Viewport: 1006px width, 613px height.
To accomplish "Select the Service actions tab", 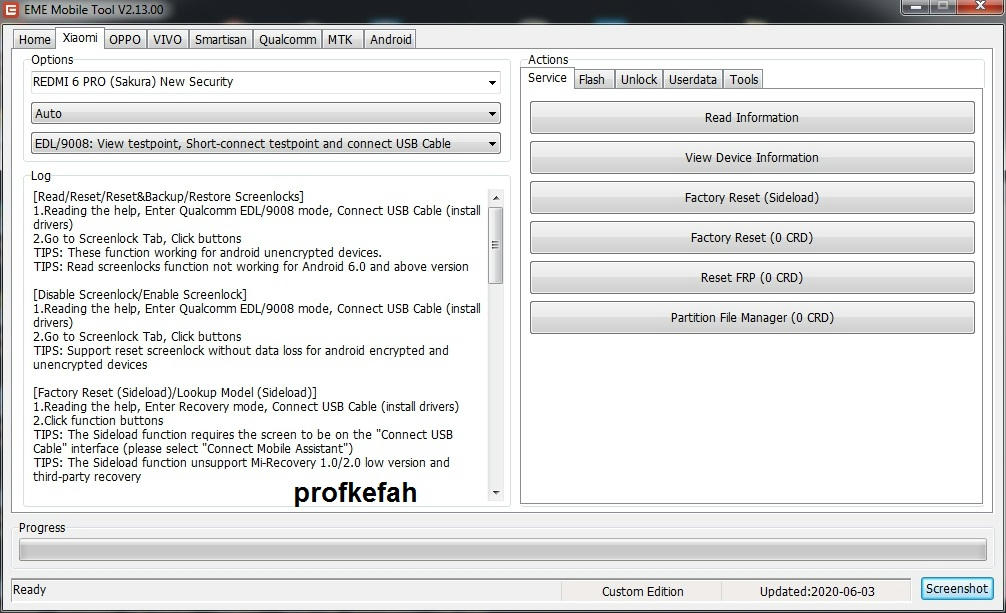I will click(x=547, y=78).
